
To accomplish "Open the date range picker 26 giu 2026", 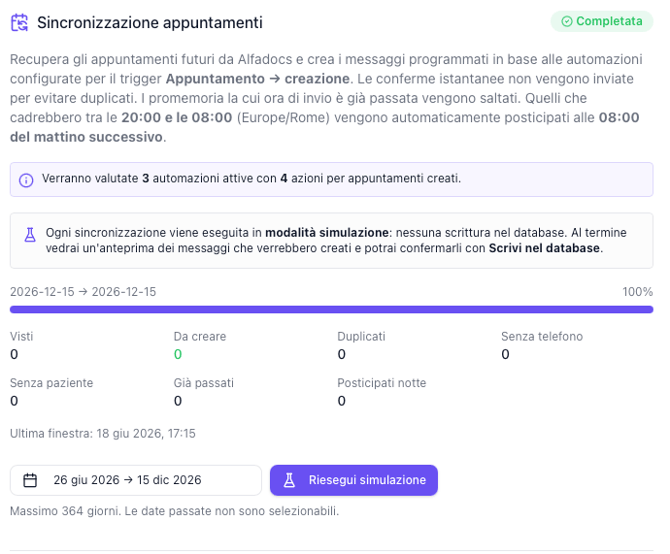I will (136, 480).
